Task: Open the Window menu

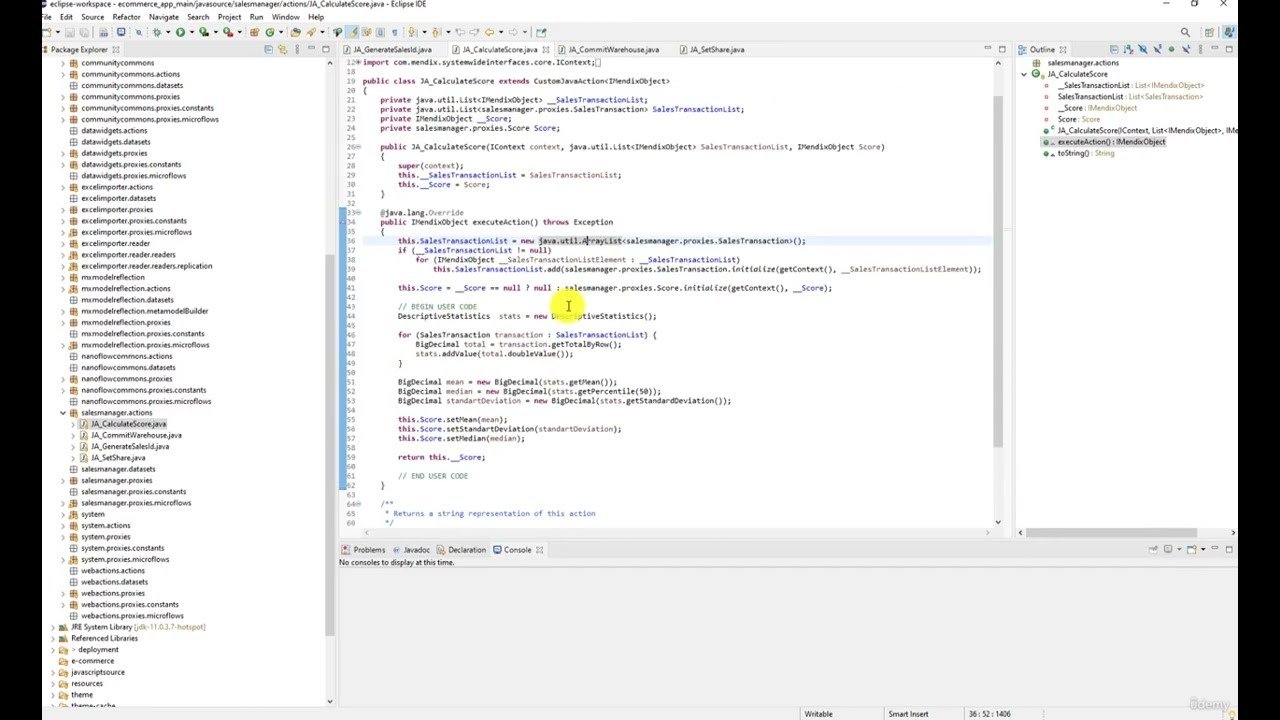Action: pos(285,17)
